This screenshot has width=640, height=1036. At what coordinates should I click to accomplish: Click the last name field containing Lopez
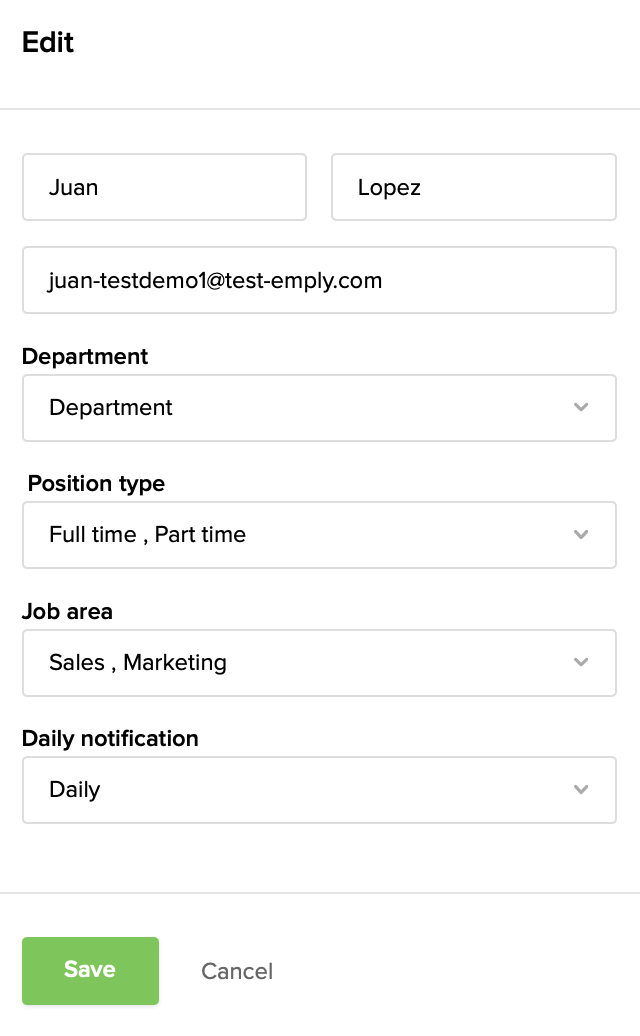(474, 187)
